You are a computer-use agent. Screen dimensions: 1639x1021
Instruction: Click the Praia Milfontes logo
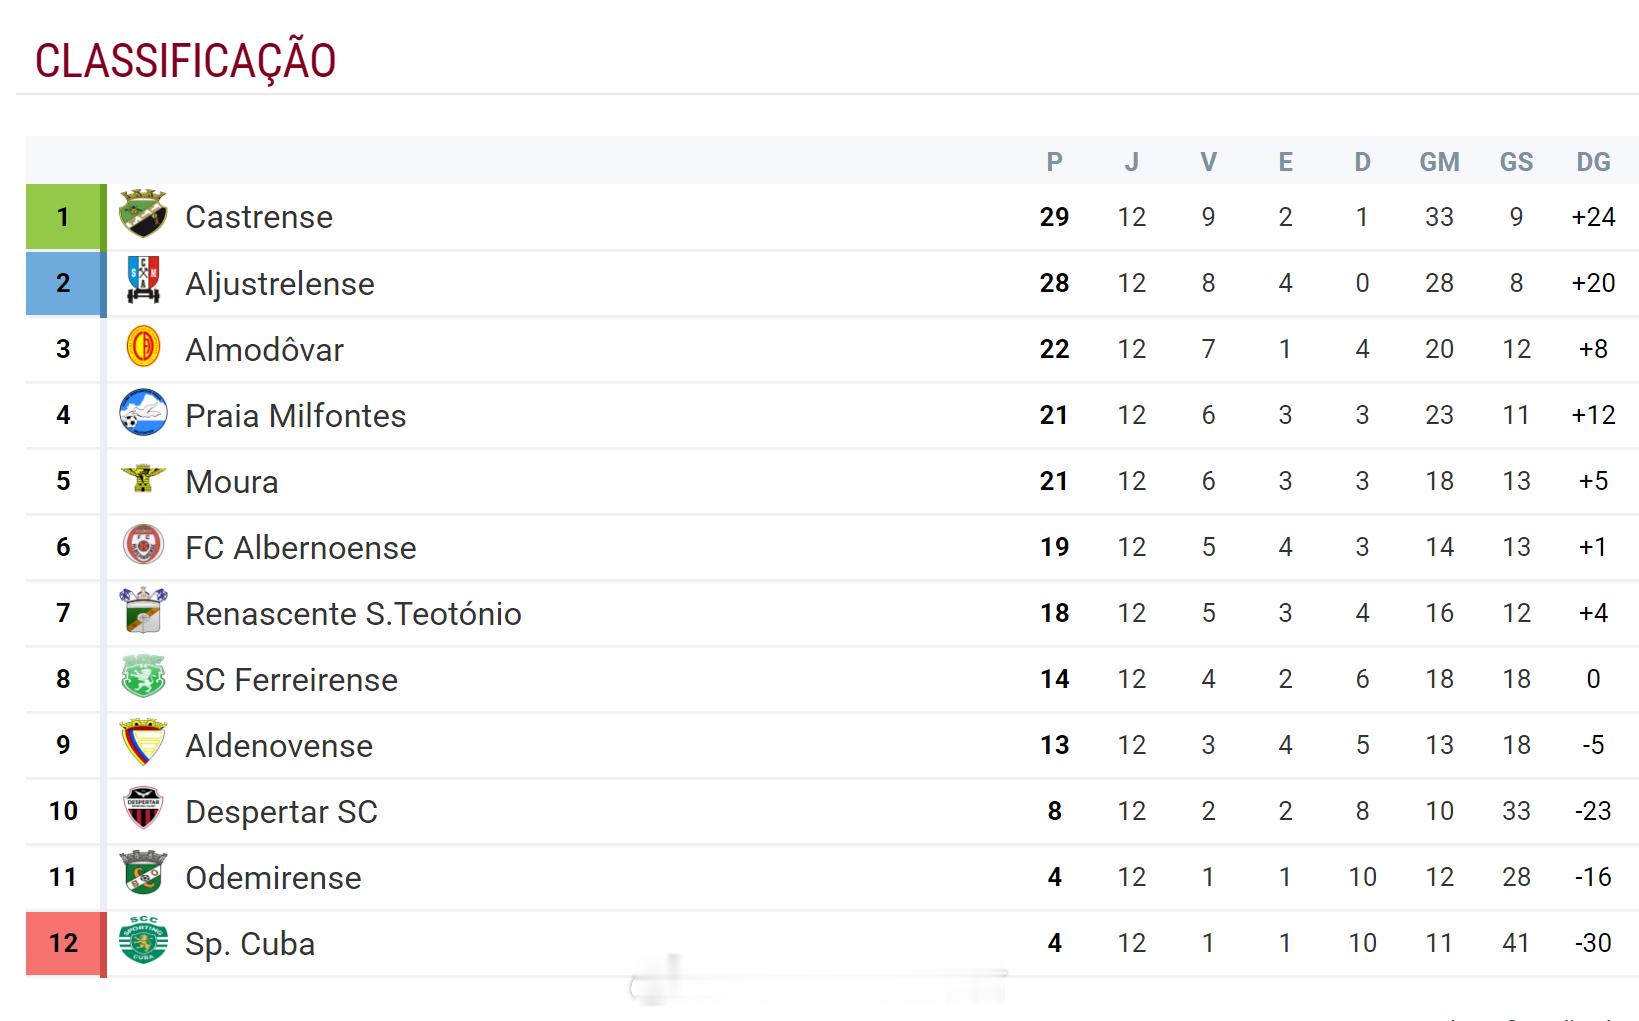pos(143,413)
